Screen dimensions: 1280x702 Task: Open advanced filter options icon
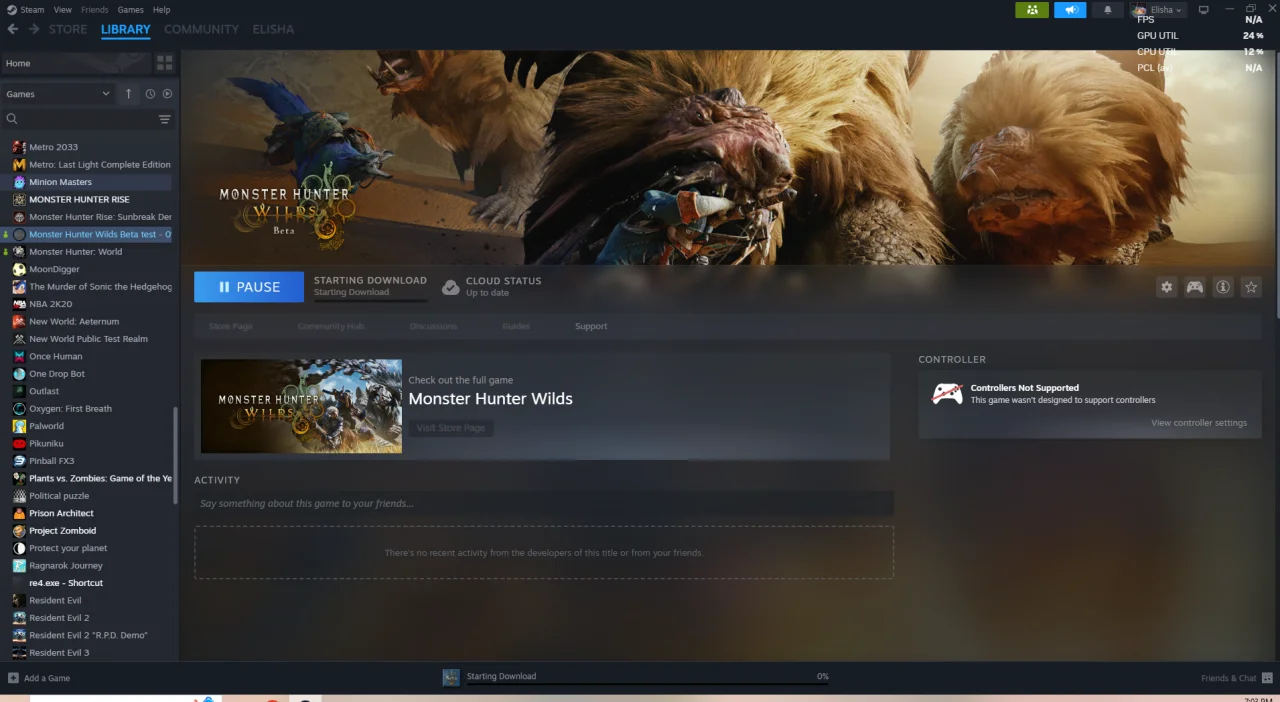point(165,119)
